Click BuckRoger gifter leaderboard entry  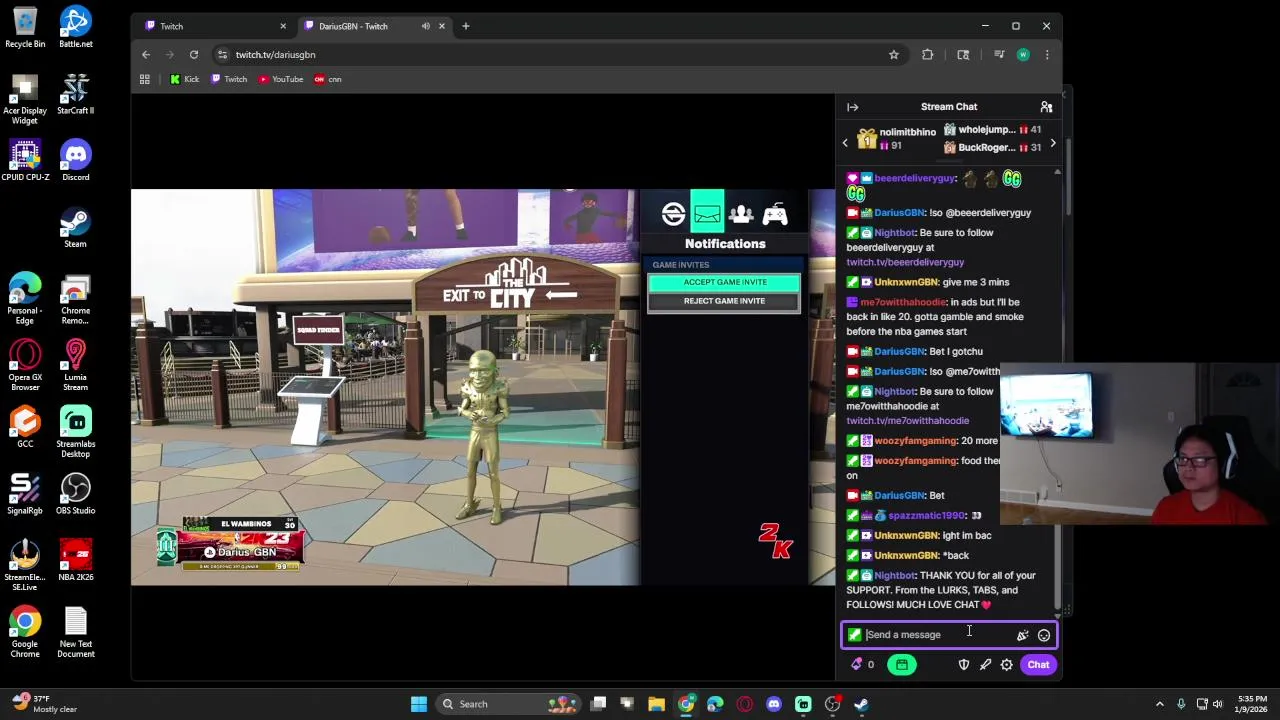coord(993,148)
